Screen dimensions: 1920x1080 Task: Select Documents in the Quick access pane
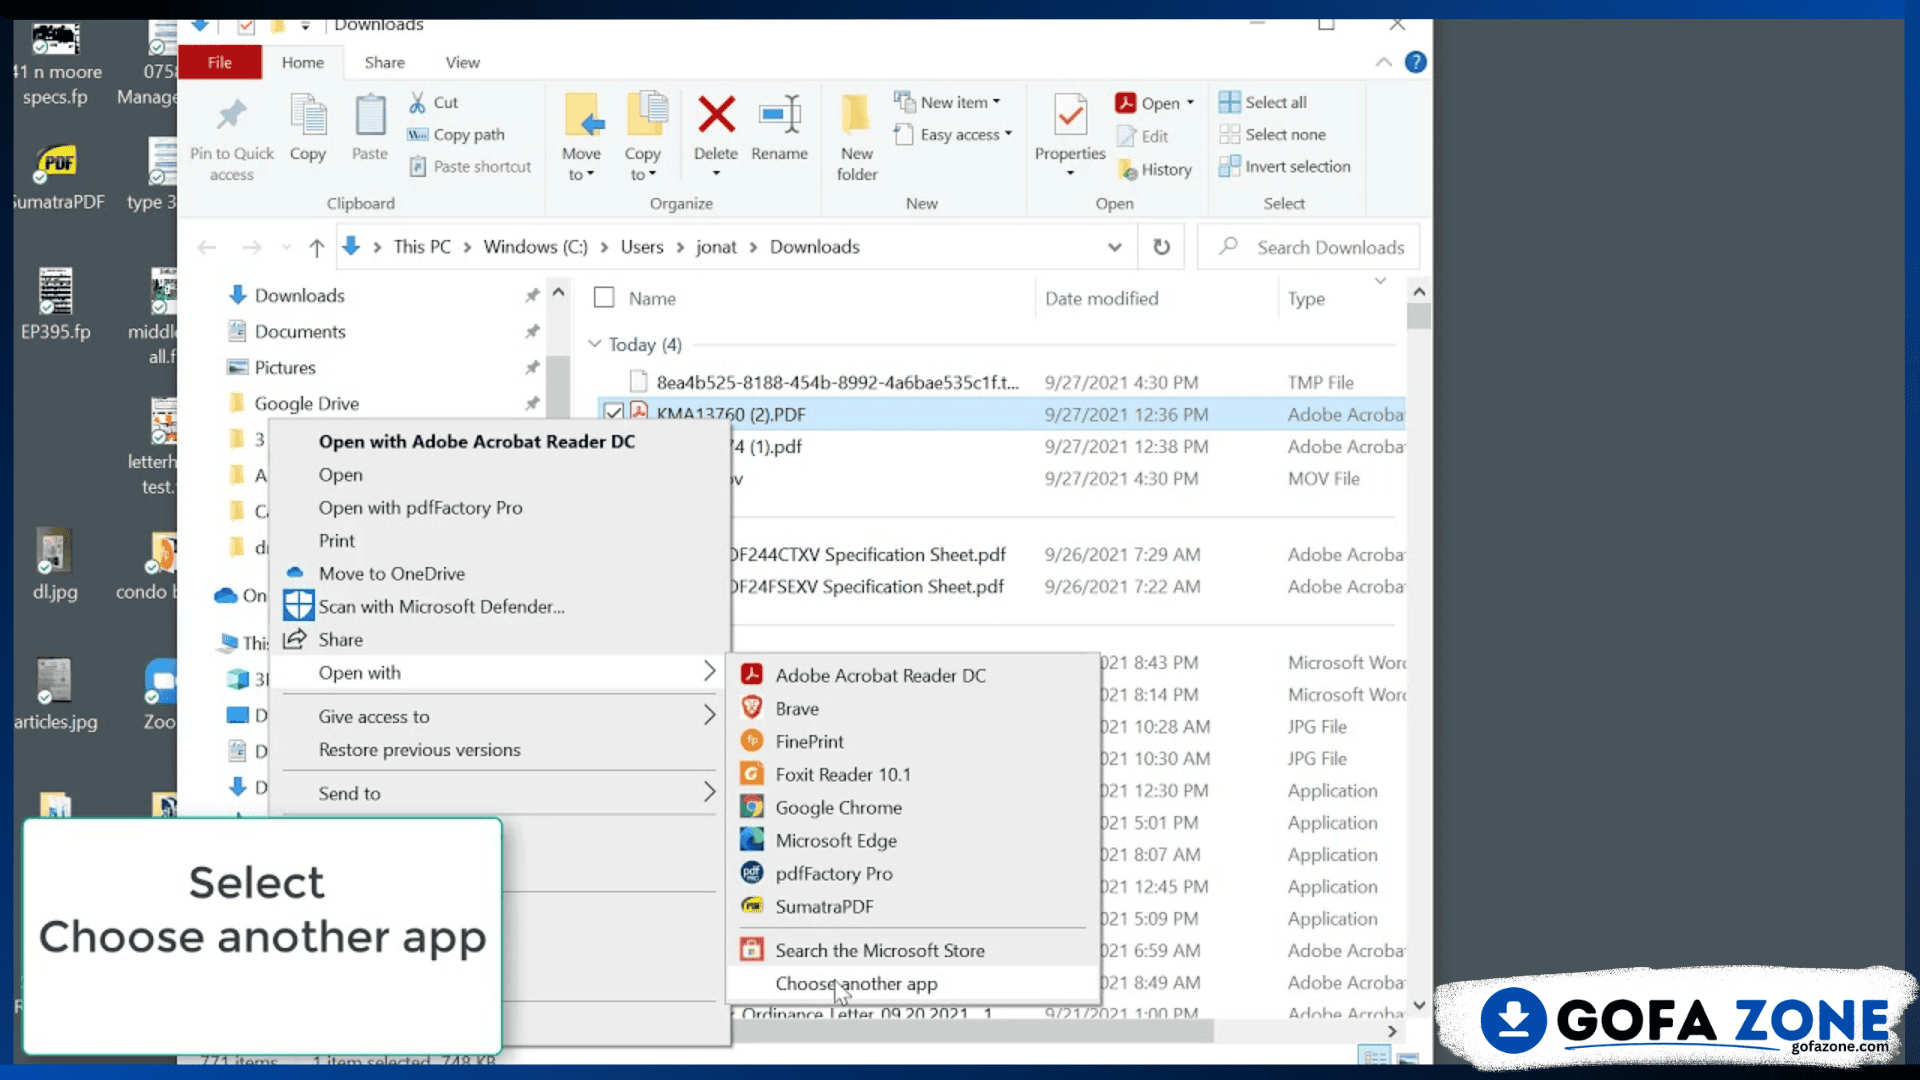point(300,331)
